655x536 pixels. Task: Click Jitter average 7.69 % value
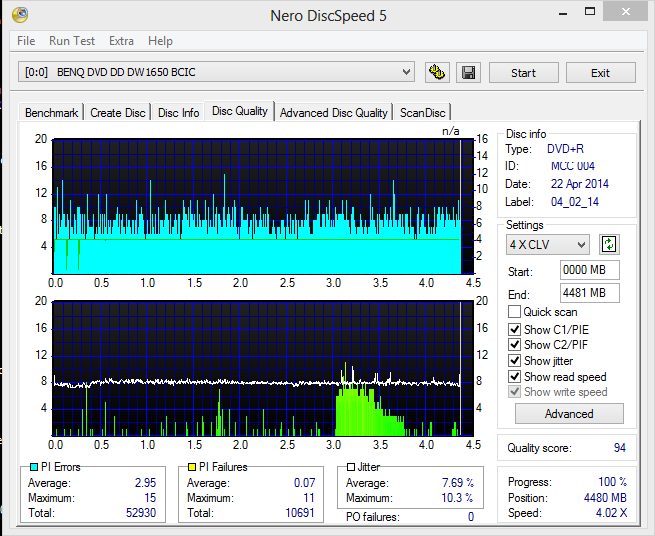tap(458, 483)
